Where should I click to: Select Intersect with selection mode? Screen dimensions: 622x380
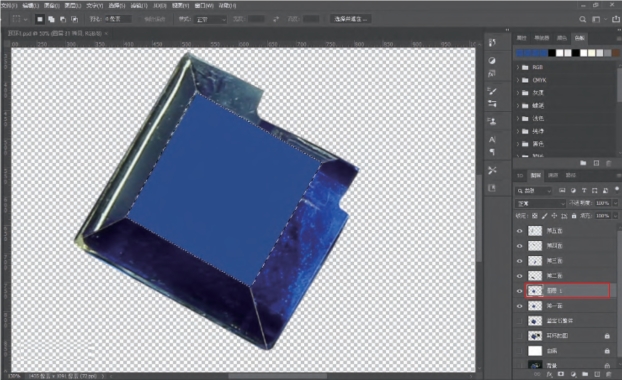pos(74,19)
